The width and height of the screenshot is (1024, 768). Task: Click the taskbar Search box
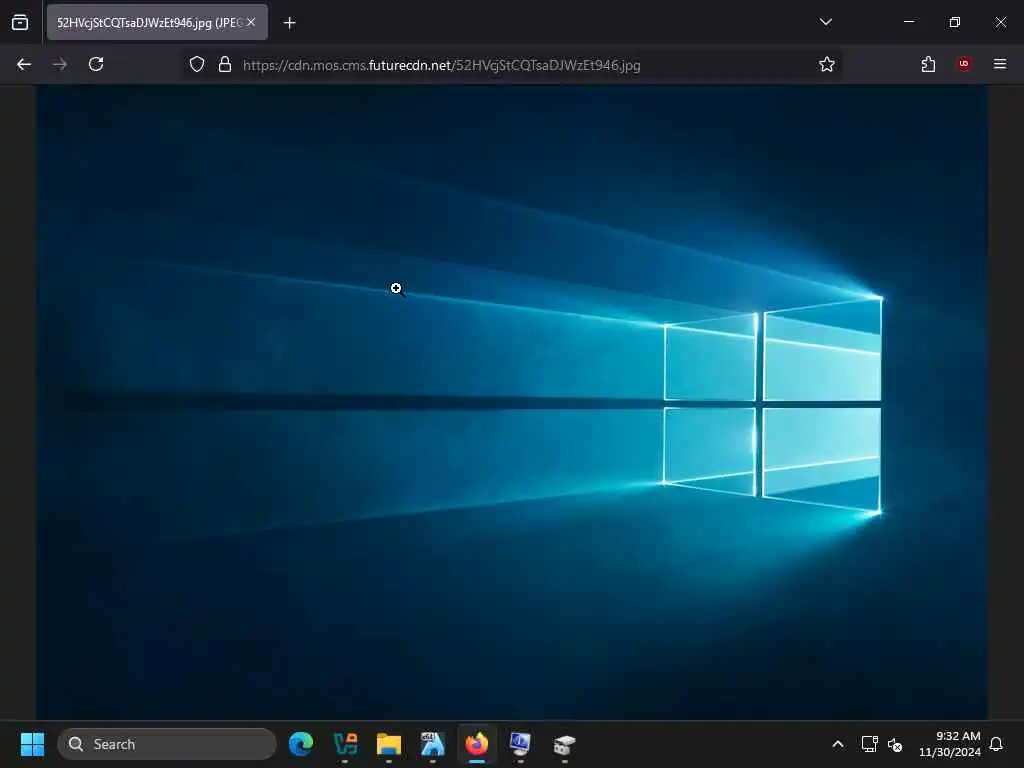point(167,744)
